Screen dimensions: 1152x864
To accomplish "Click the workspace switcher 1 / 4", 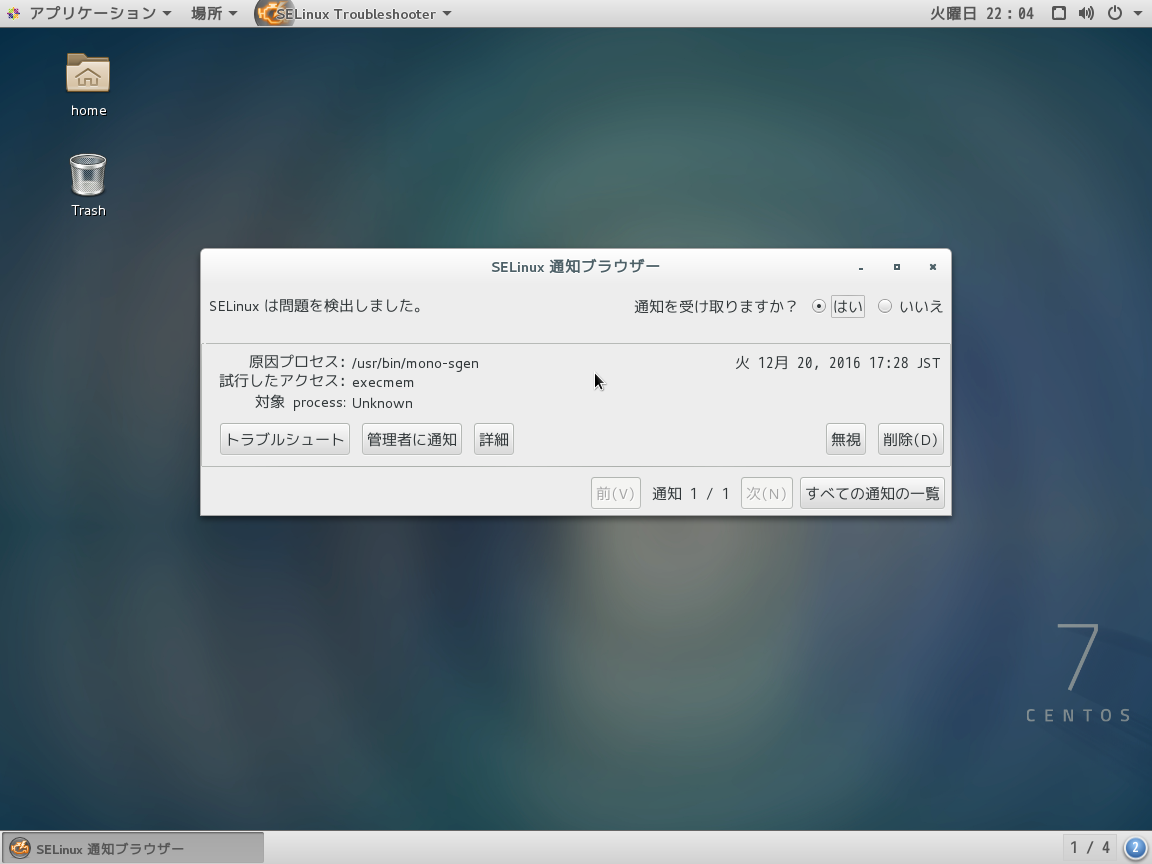I will [1090, 848].
